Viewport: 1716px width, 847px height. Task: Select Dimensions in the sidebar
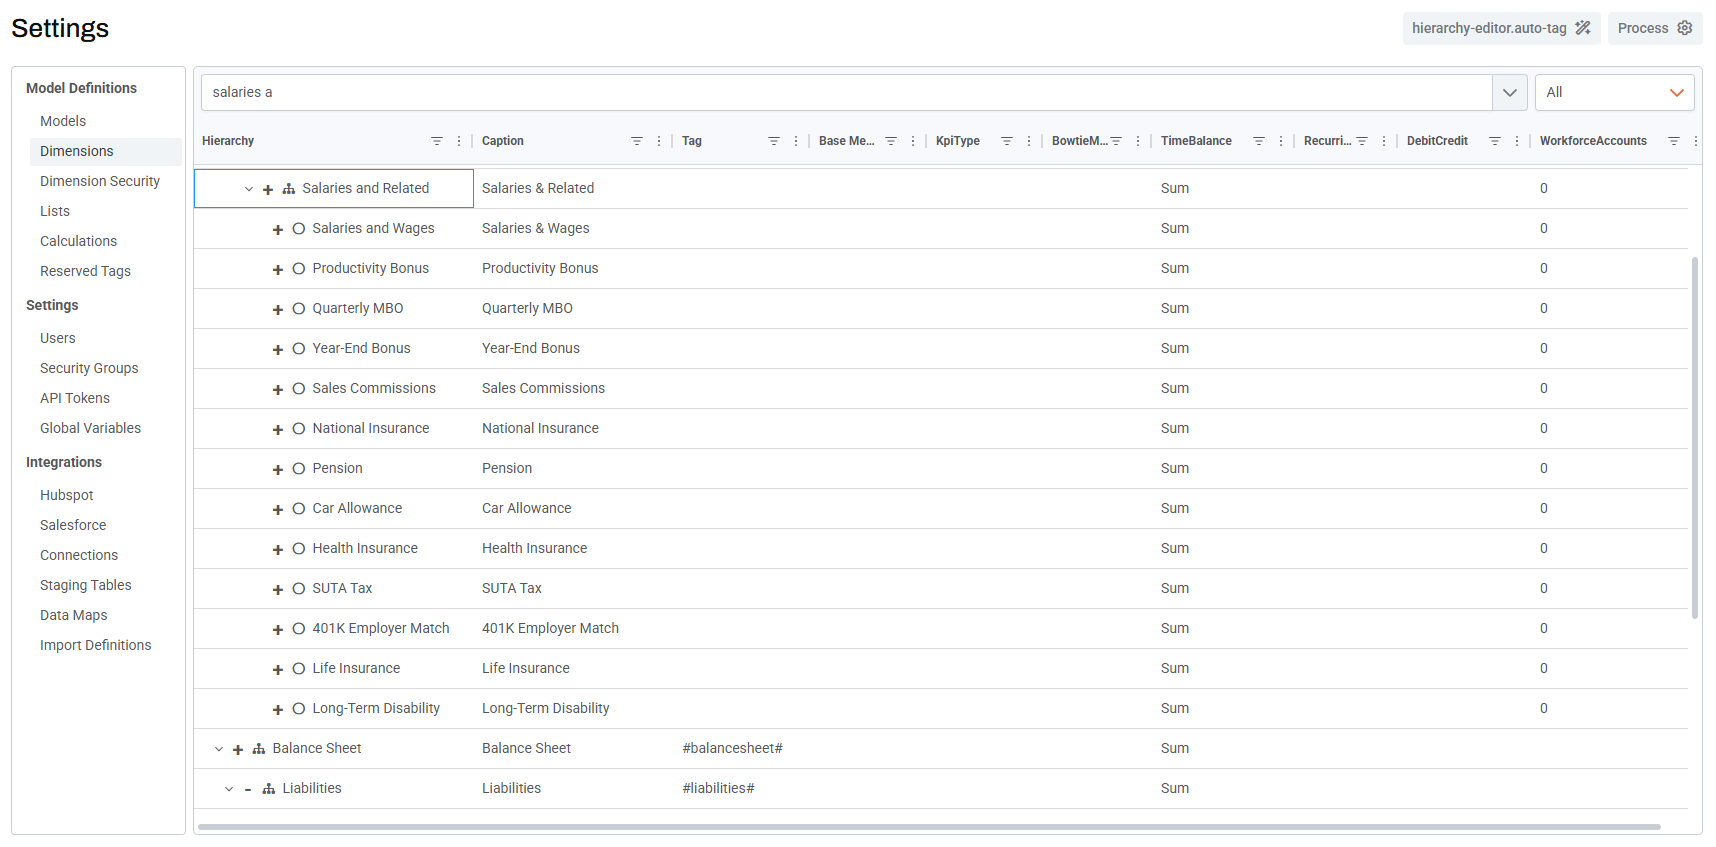pyautogui.click(x=77, y=151)
